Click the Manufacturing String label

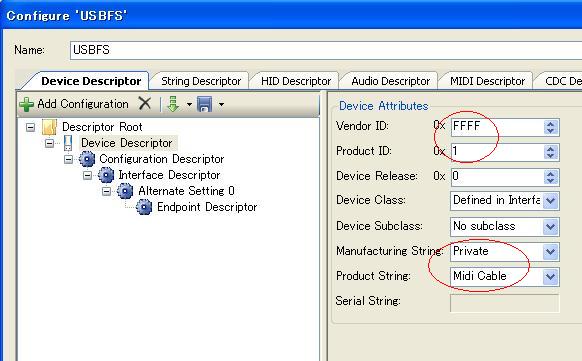click(390, 251)
